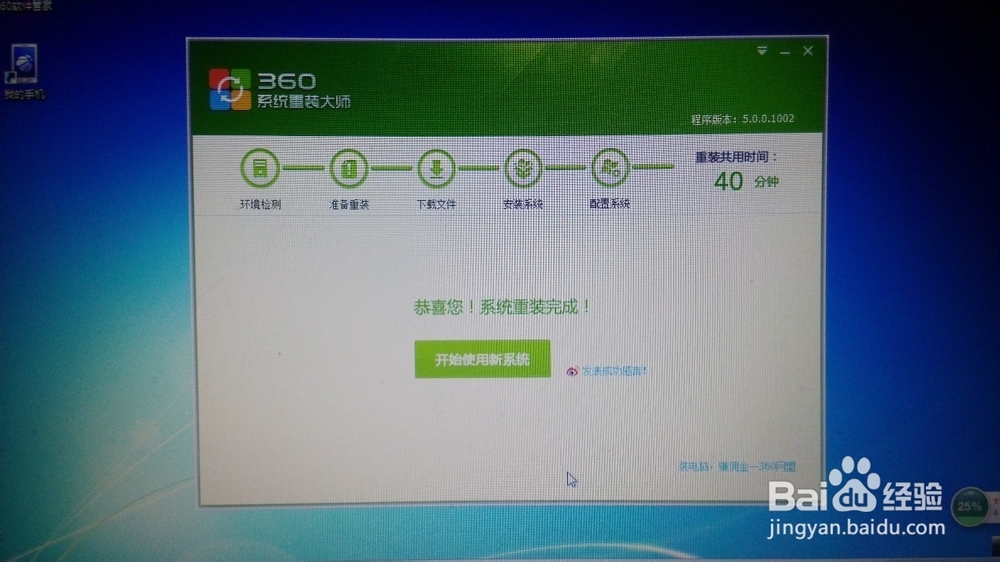1000x562 pixels.
Task: Click the 程序版本: 5.0.0.1002 text
Action: pyautogui.click(x=742, y=119)
